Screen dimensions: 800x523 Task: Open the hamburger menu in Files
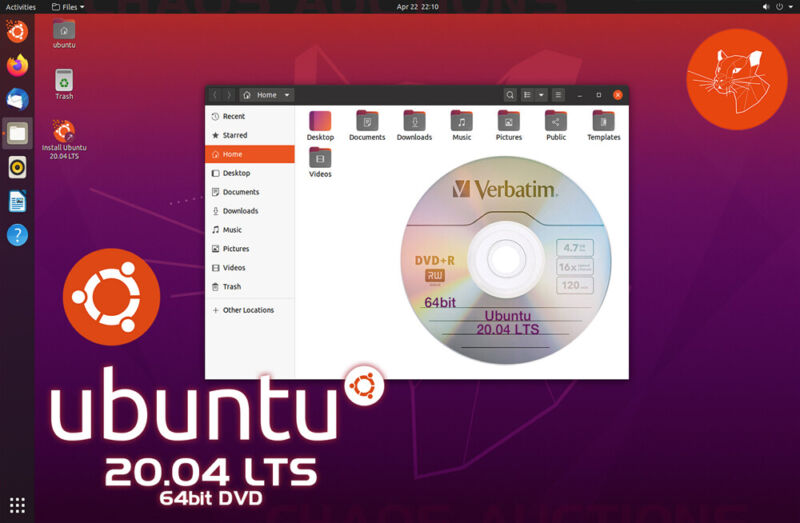click(558, 95)
